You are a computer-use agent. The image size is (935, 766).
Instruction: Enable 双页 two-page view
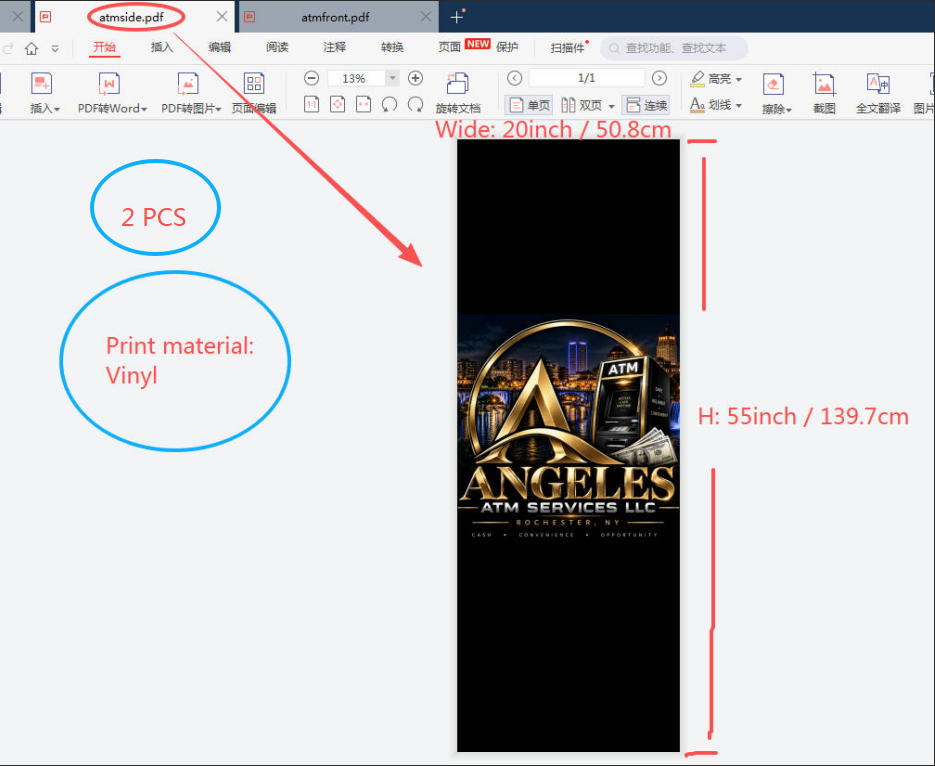coord(581,106)
